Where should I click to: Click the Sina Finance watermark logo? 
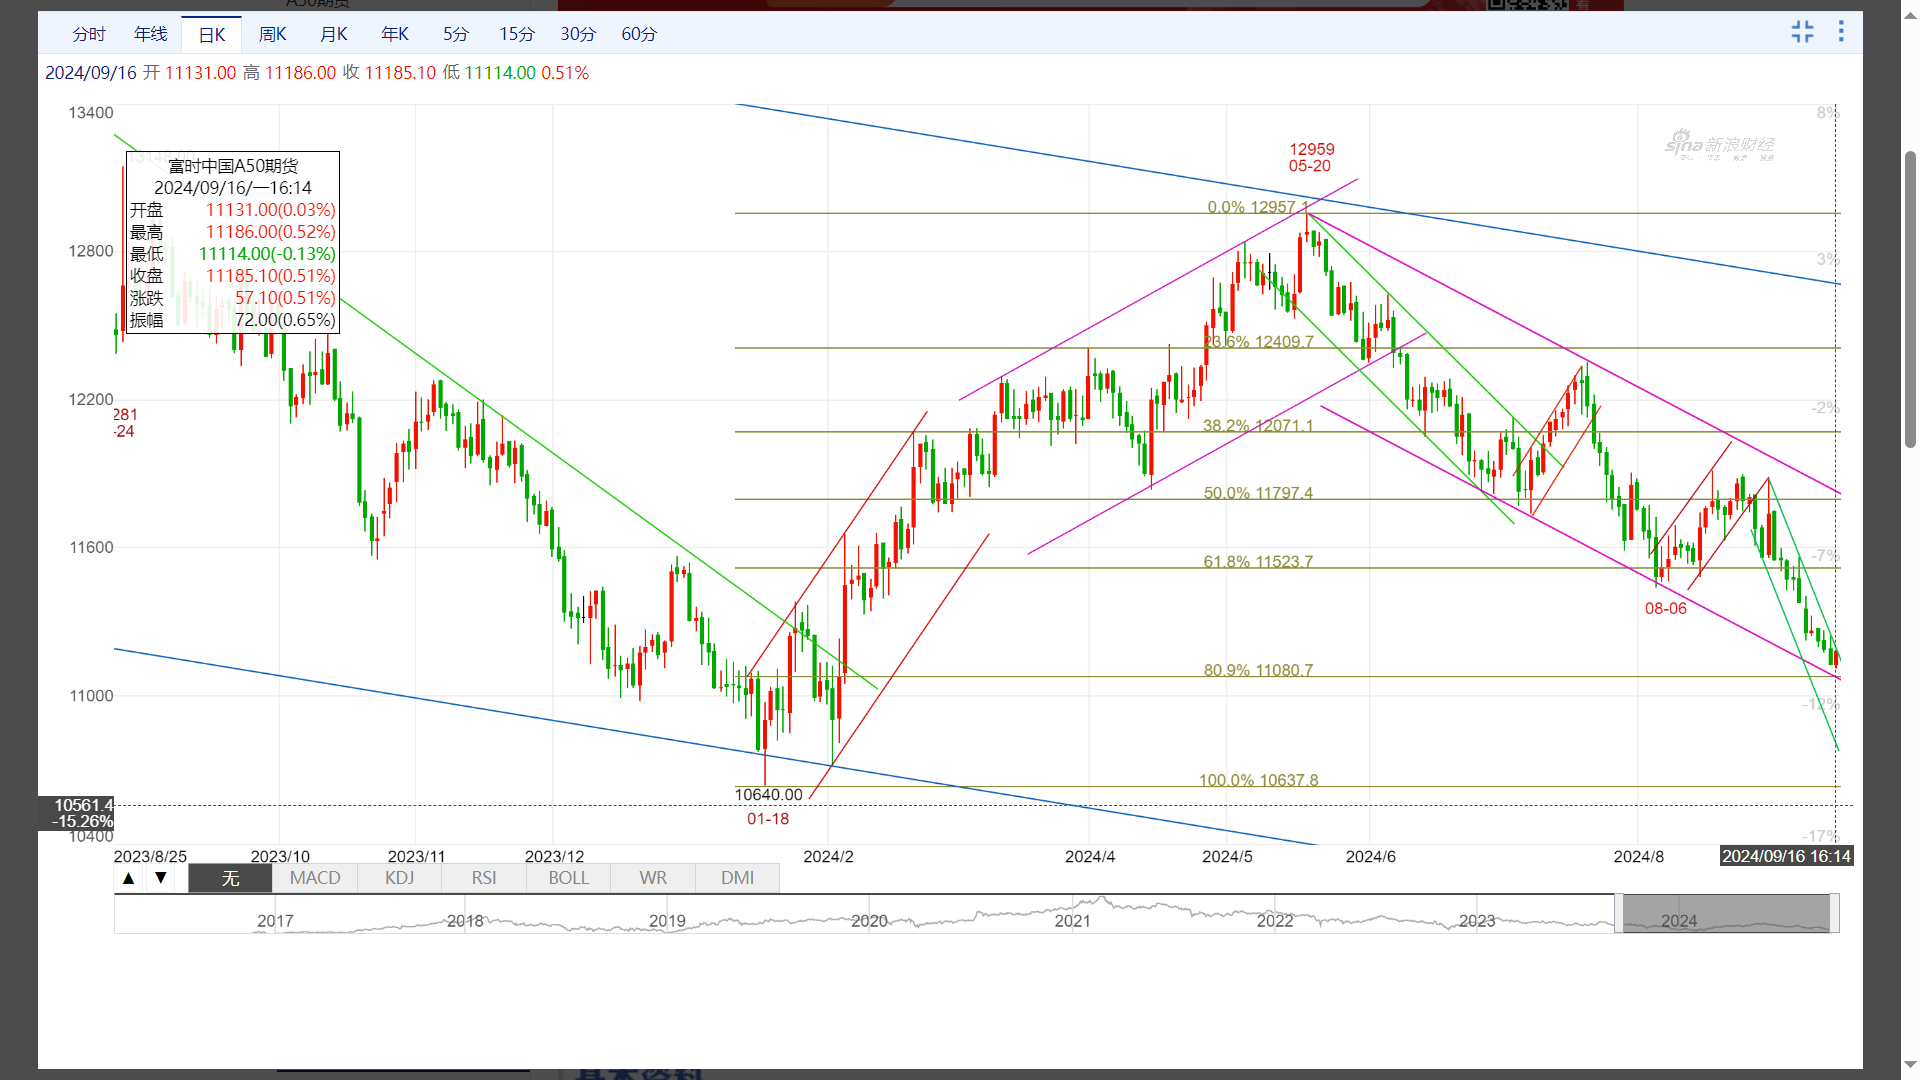(x=1720, y=146)
